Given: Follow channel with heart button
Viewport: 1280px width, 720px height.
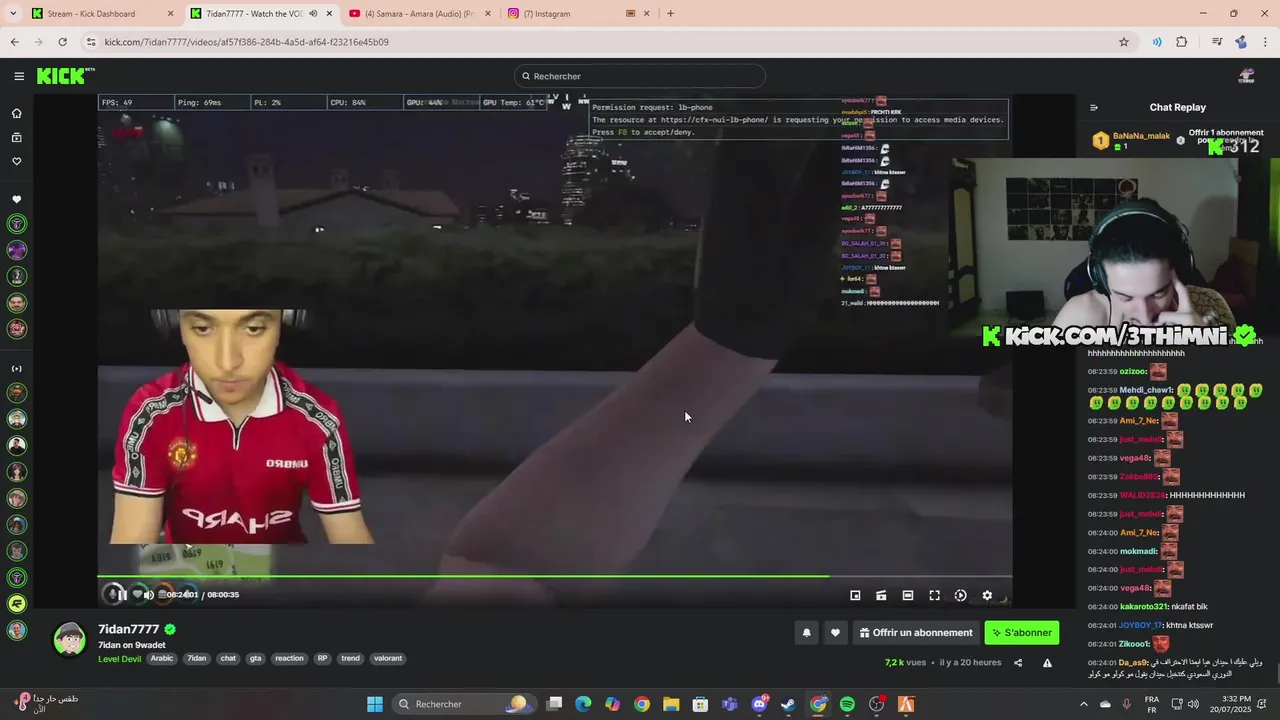Looking at the screenshot, I should coord(835,632).
